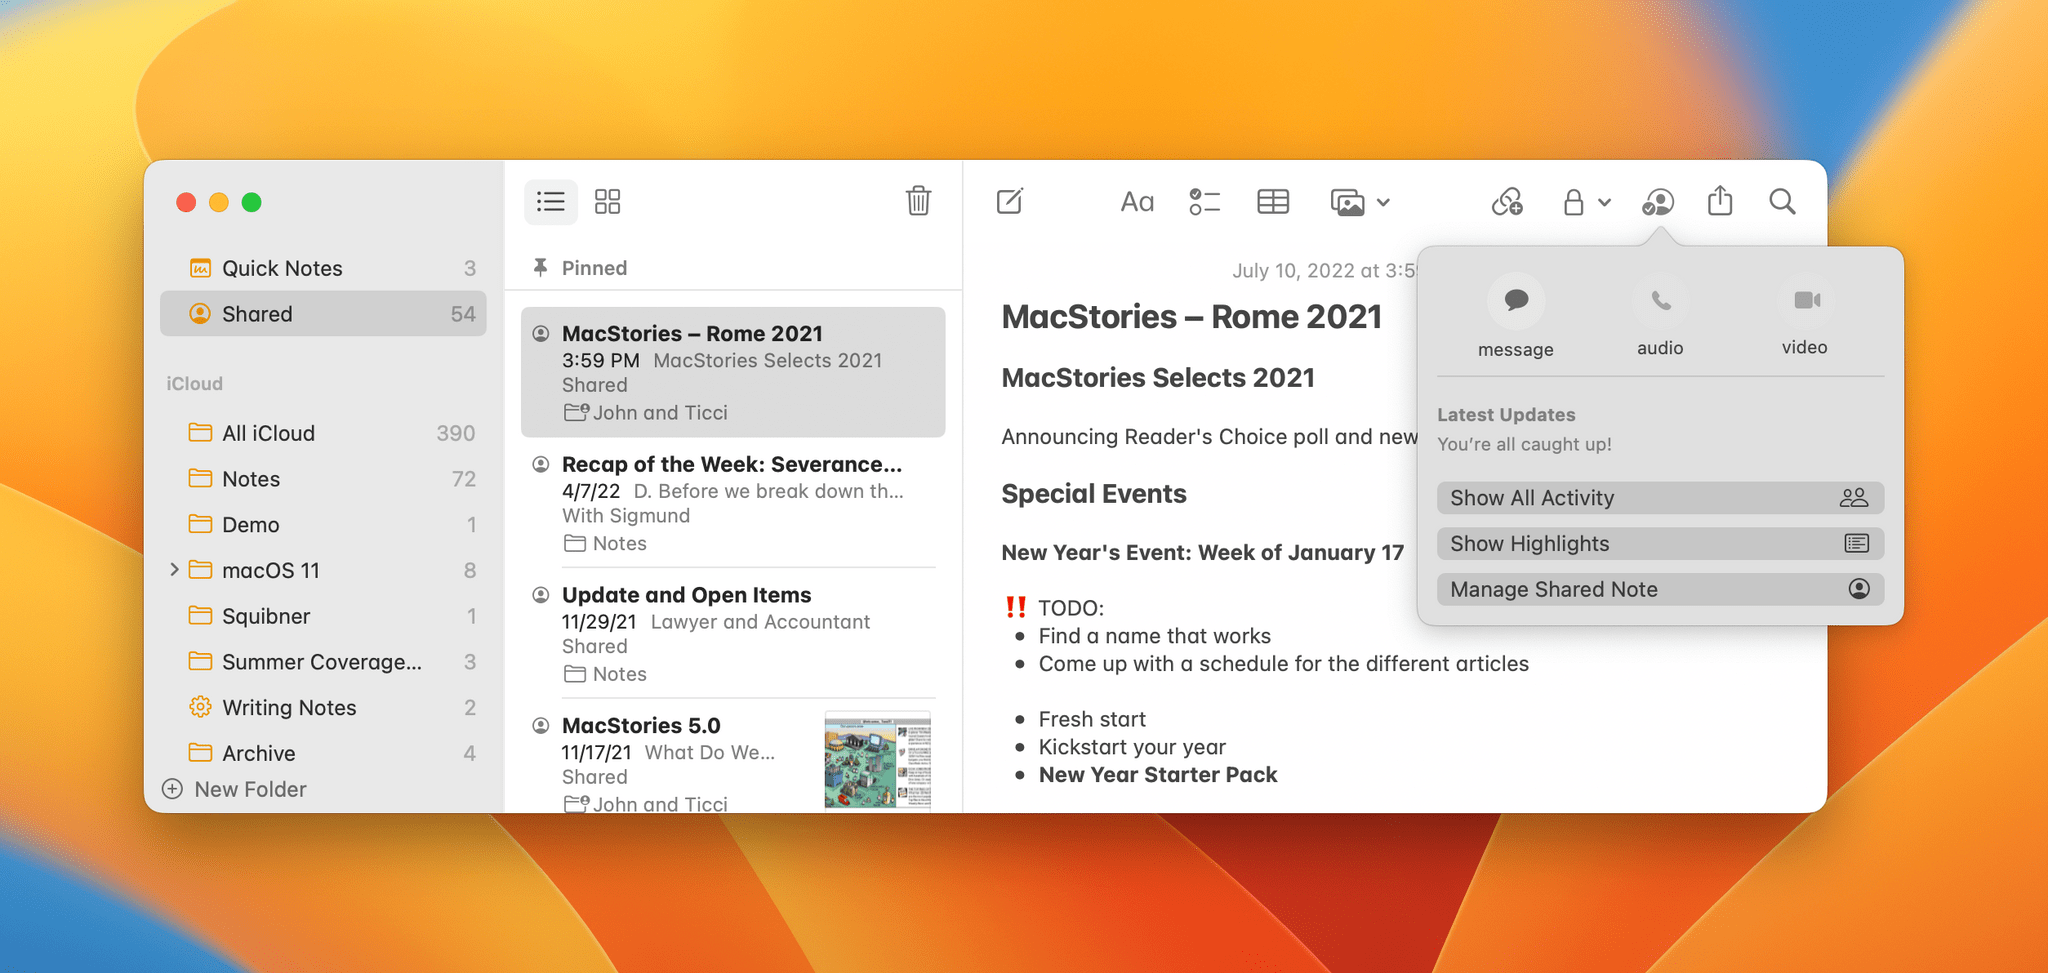Choose Show All Activity
This screenshot has height=973, width=2048.
[x=1660, y=498]
